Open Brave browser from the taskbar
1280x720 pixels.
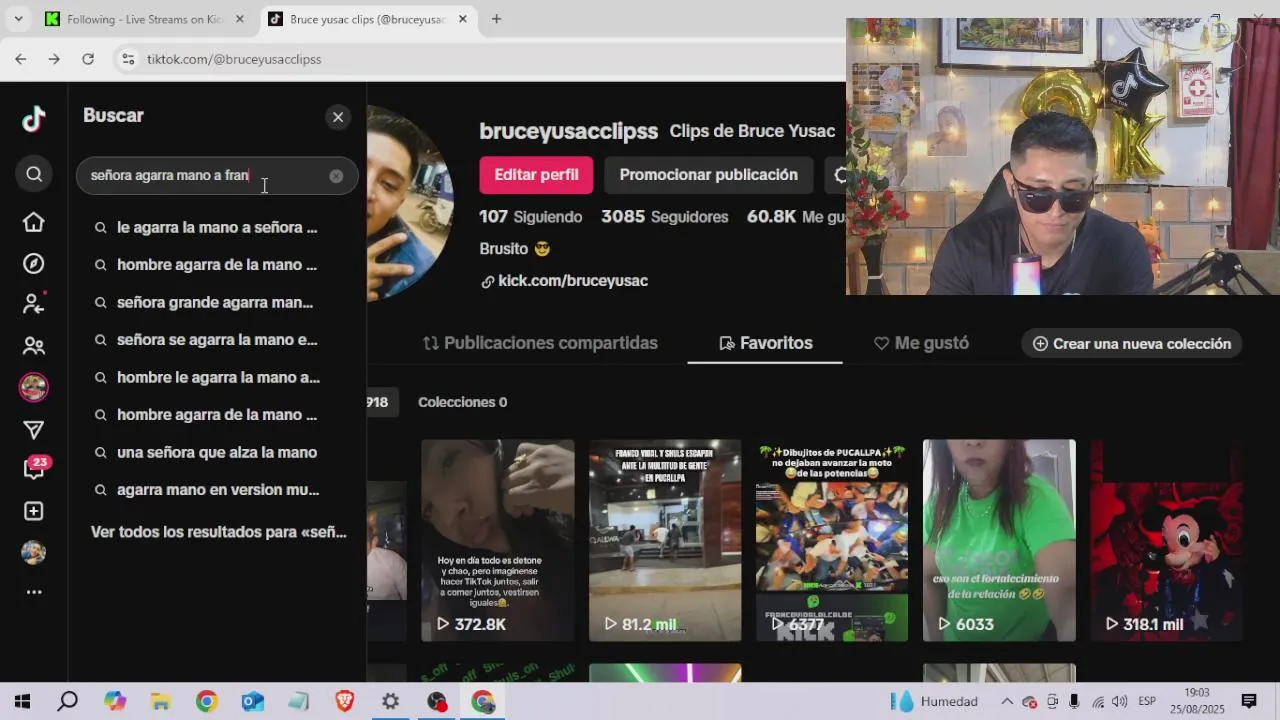345,702
